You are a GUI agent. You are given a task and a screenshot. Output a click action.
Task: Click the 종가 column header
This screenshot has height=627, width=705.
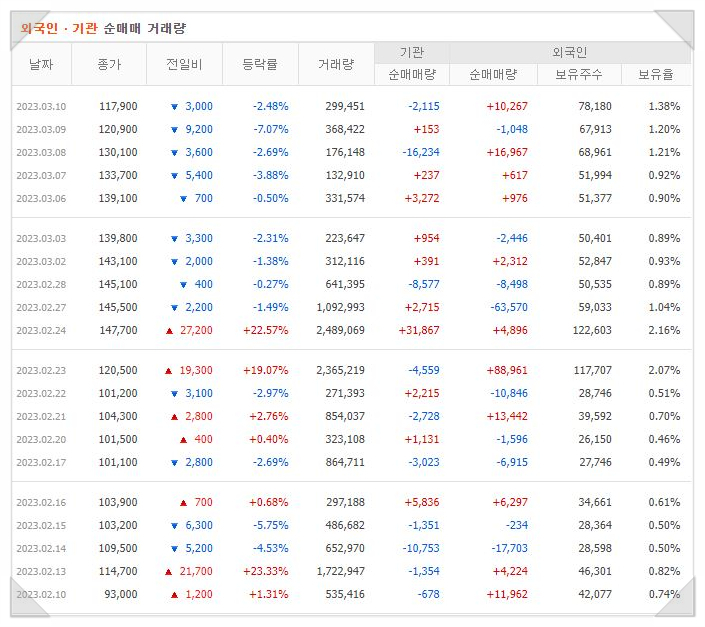pos(109,64)
